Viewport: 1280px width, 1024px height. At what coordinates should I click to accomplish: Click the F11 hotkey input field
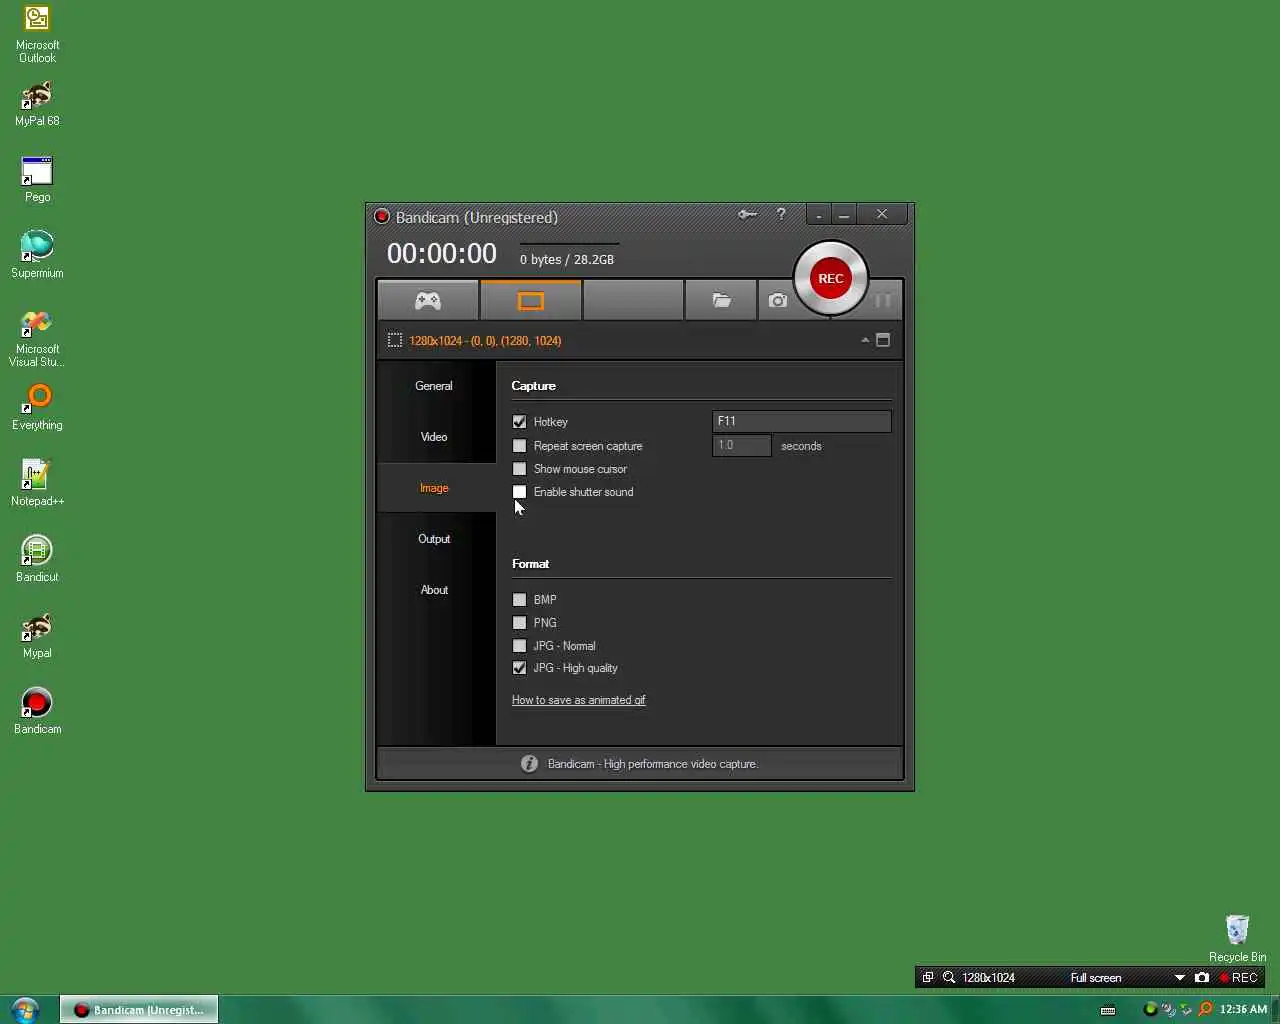(x=801, y=422)
